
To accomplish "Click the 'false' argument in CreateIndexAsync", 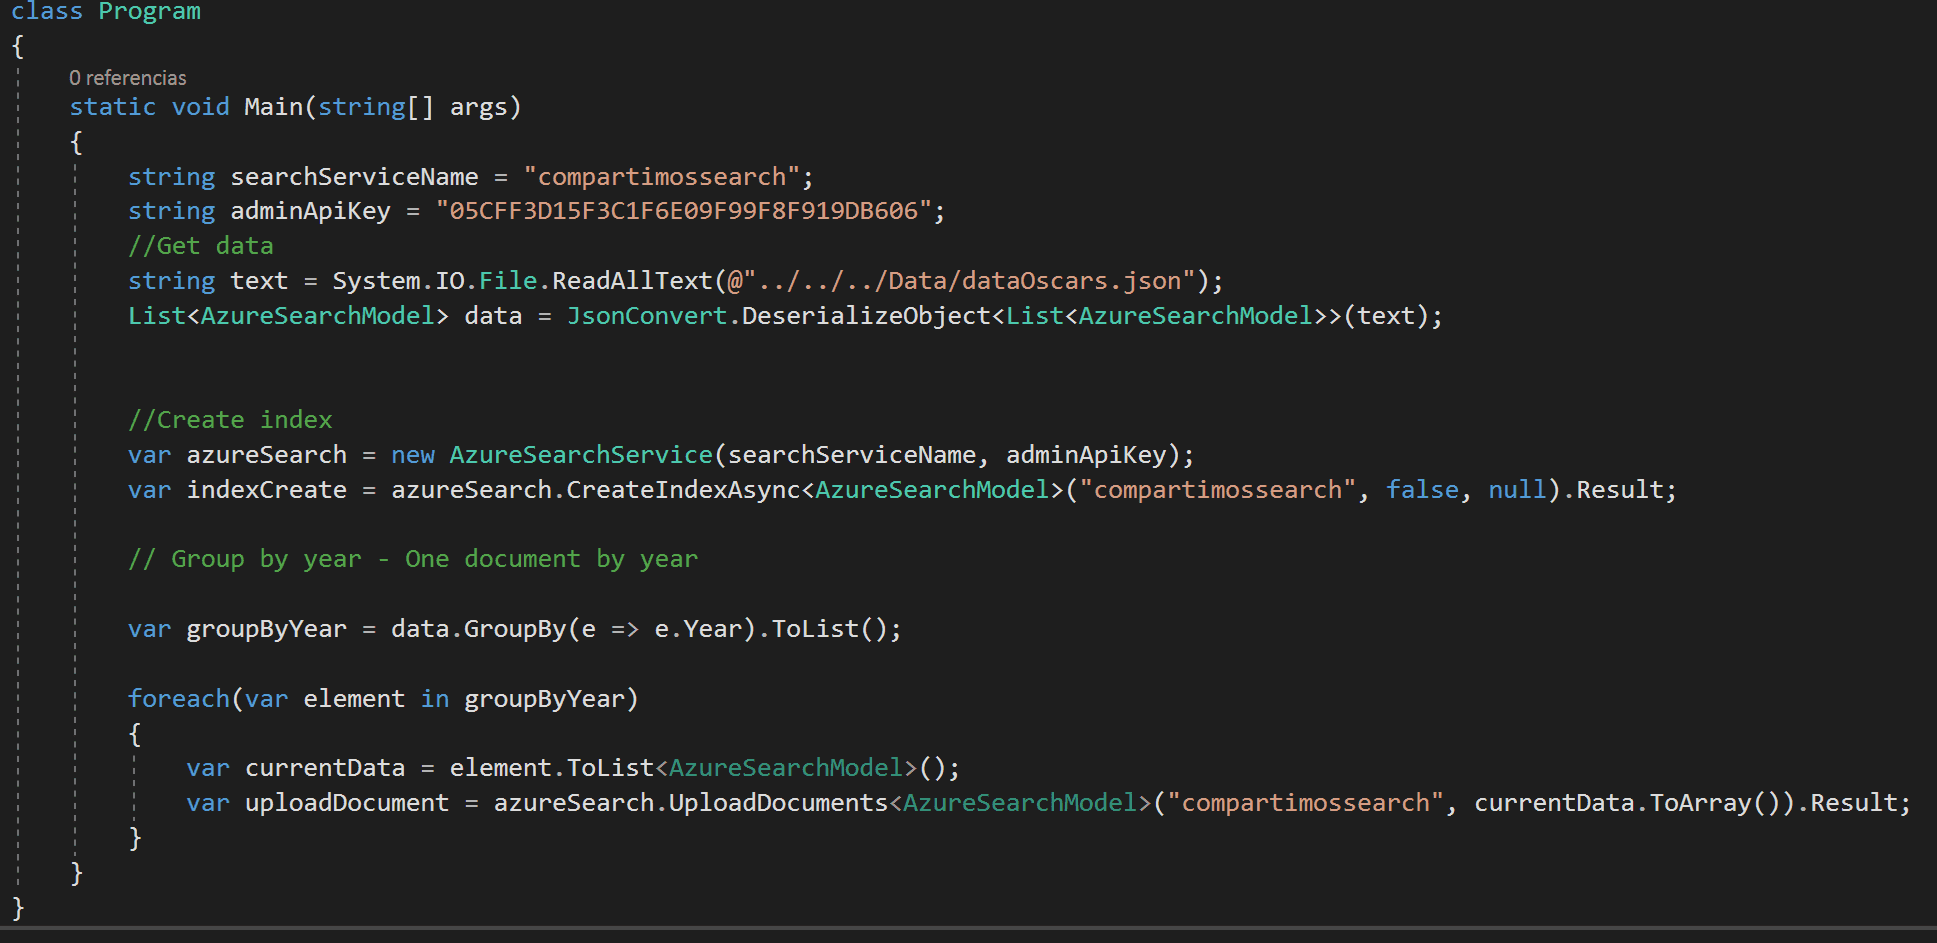I will coord(1422,490).
